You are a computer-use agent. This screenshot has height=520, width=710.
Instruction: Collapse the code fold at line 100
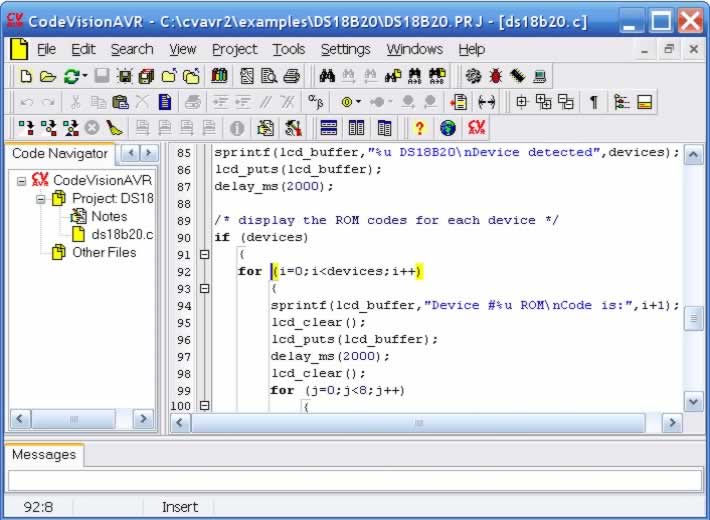tap(204, 405)
